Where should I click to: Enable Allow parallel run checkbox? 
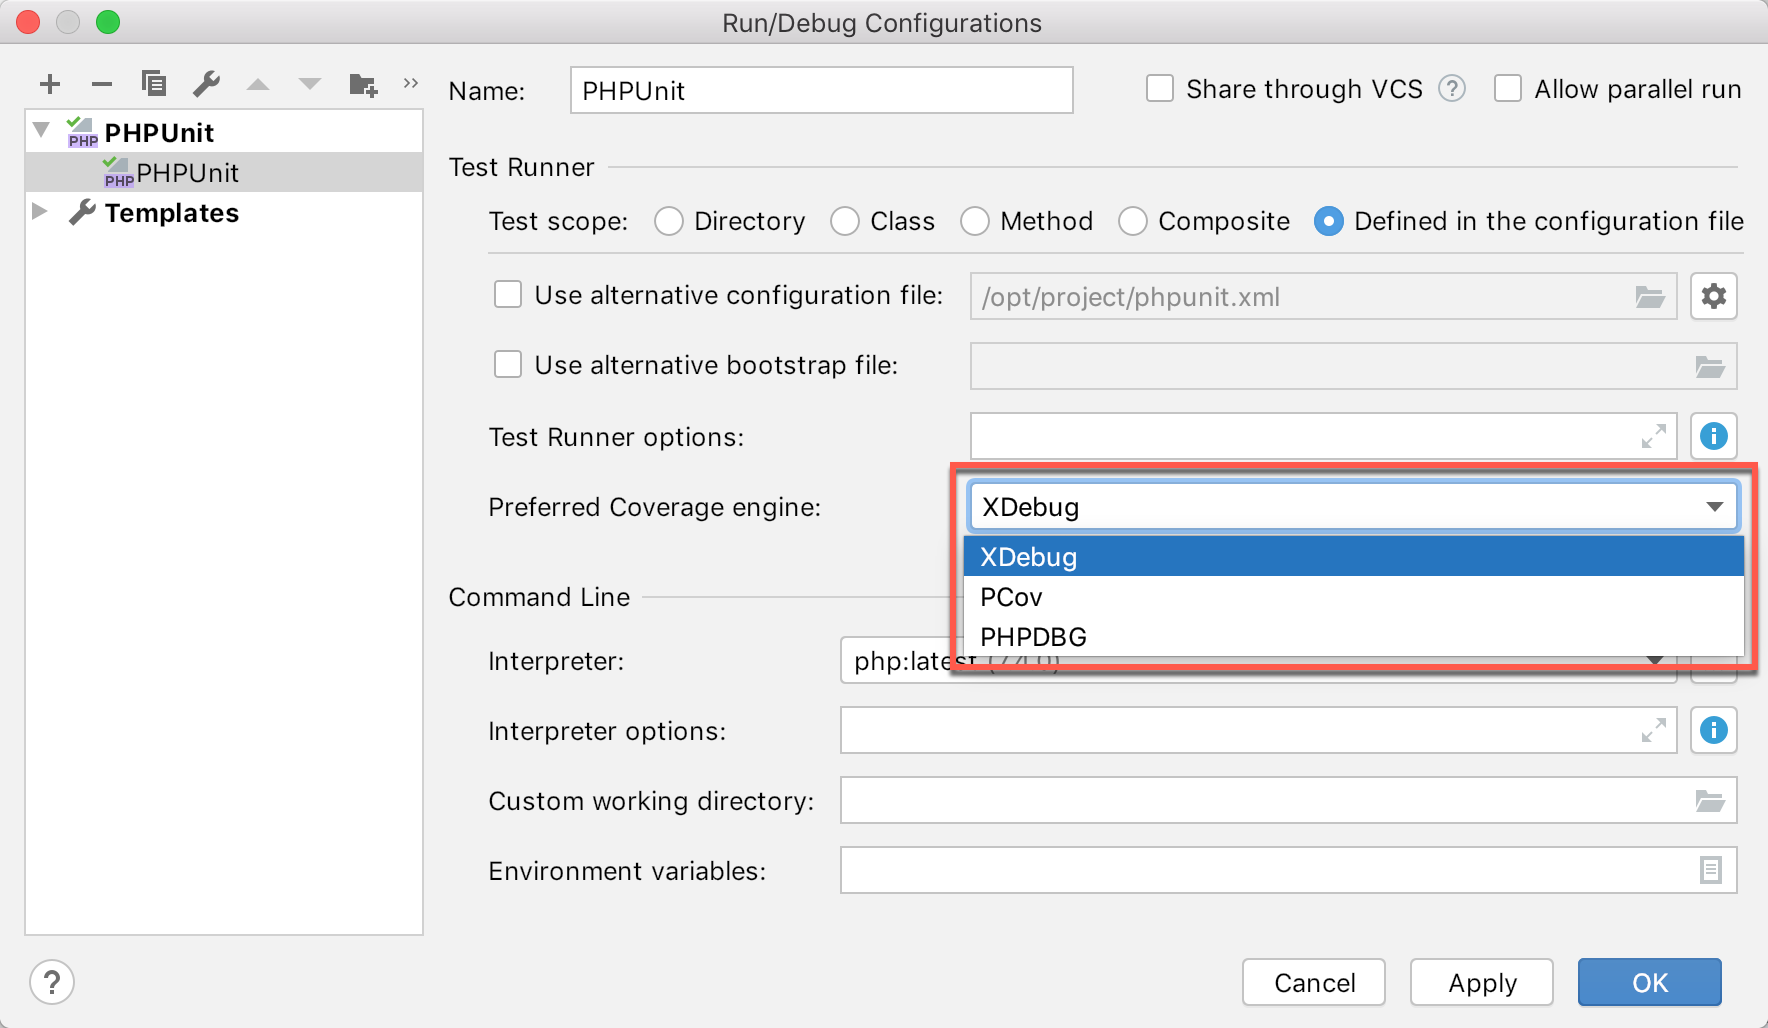(x=1508, y=89)
